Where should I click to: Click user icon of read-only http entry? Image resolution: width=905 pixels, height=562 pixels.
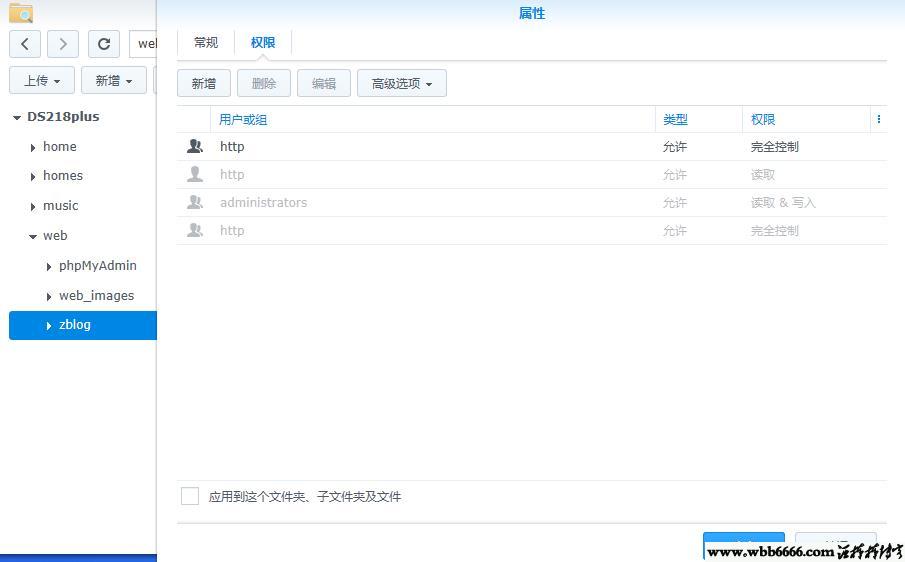[195, 174]
